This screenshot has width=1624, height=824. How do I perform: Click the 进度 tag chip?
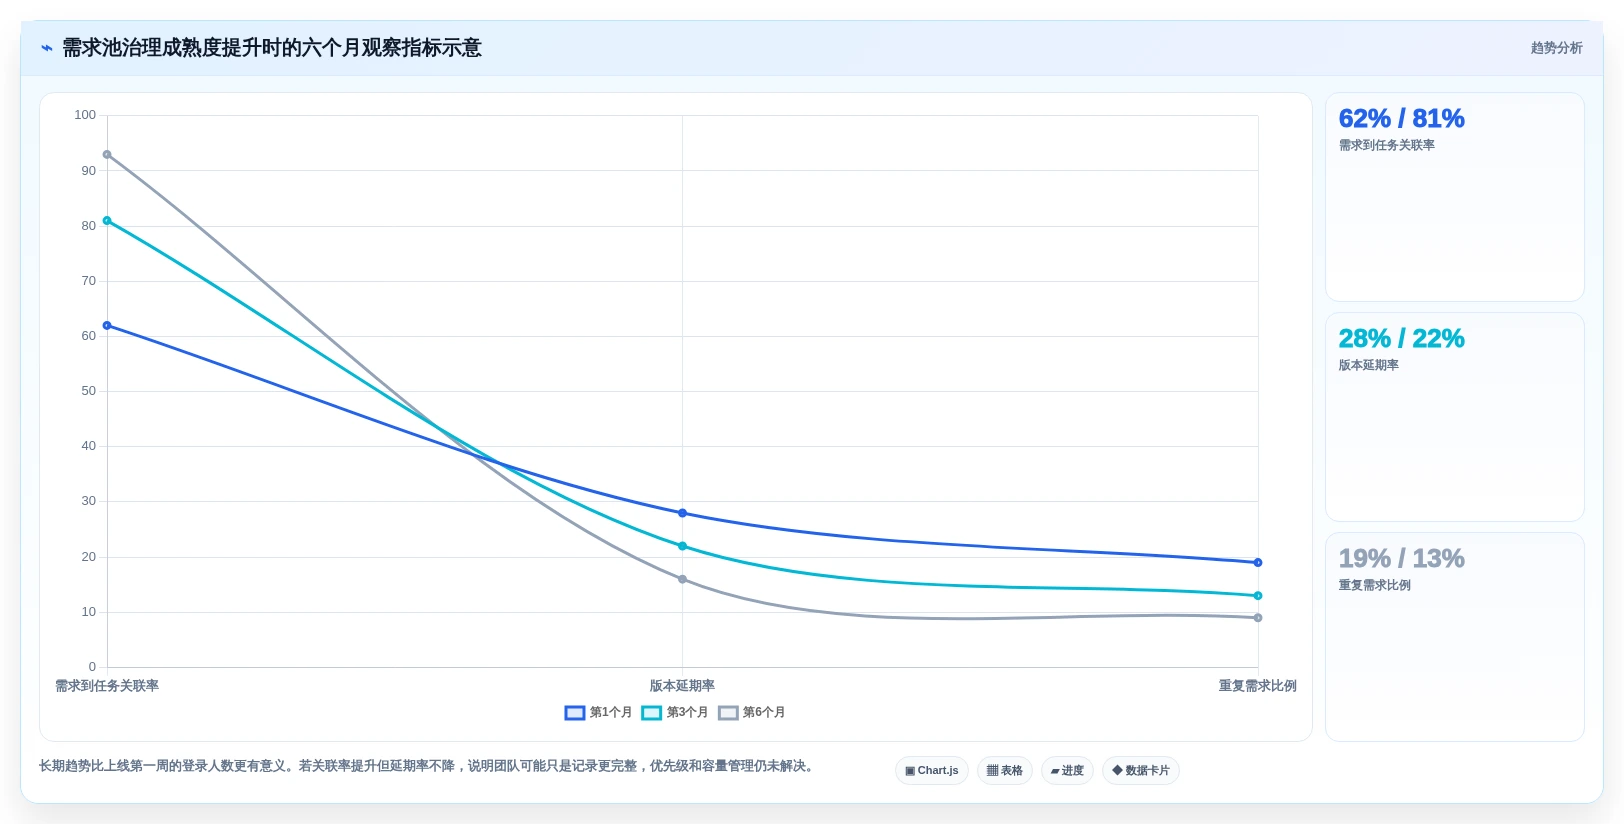(1067, 771)
